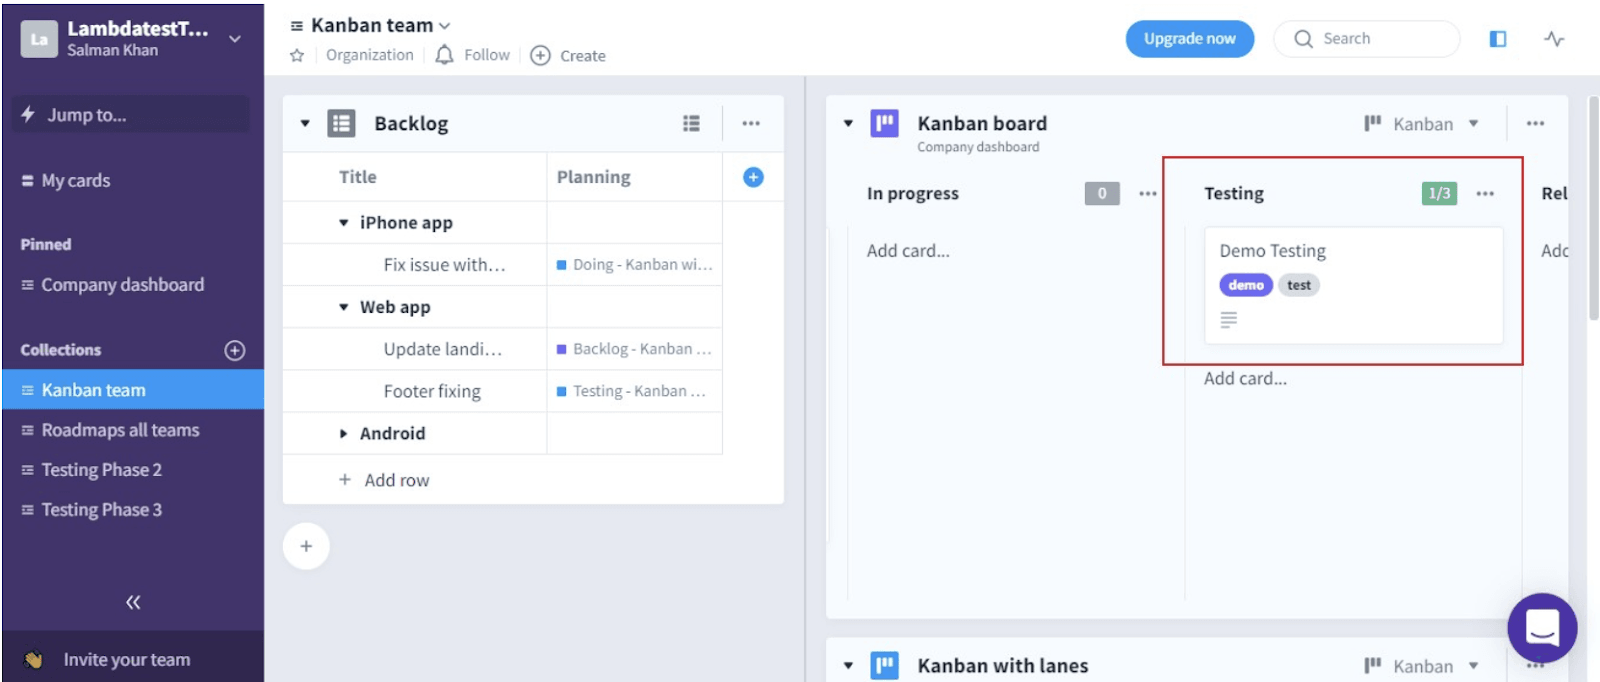
Task: Collapse the Backlog widget
Action: tap(305, 124)
